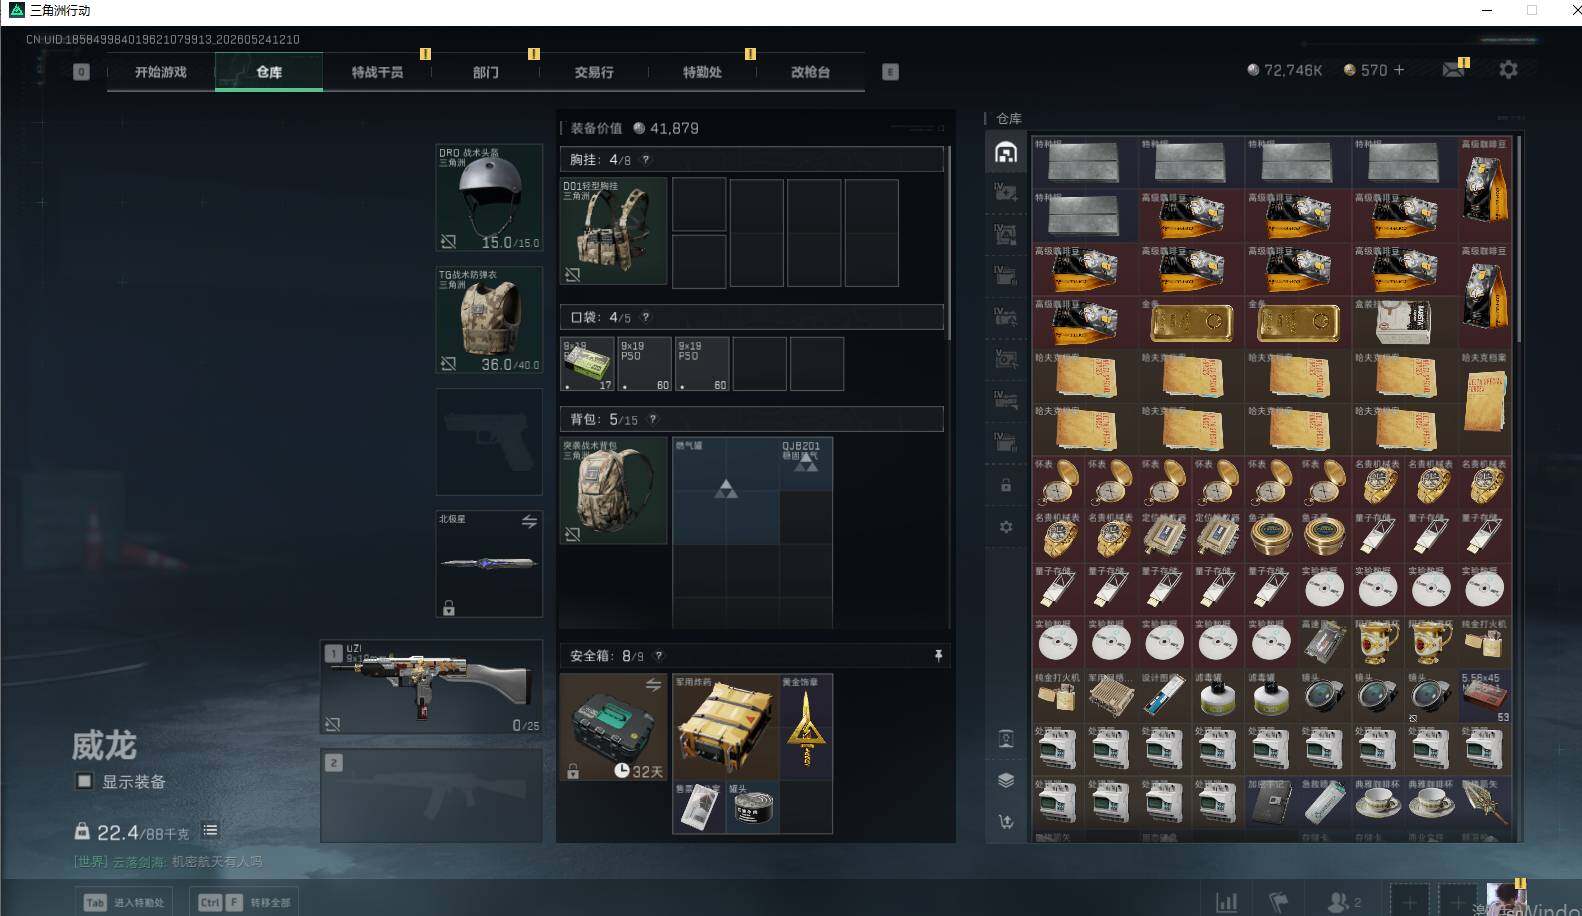Screen dimensions: 1582x916
Task: Click the locked storage slot padlock icon
Action: (x=1006, y=485)
